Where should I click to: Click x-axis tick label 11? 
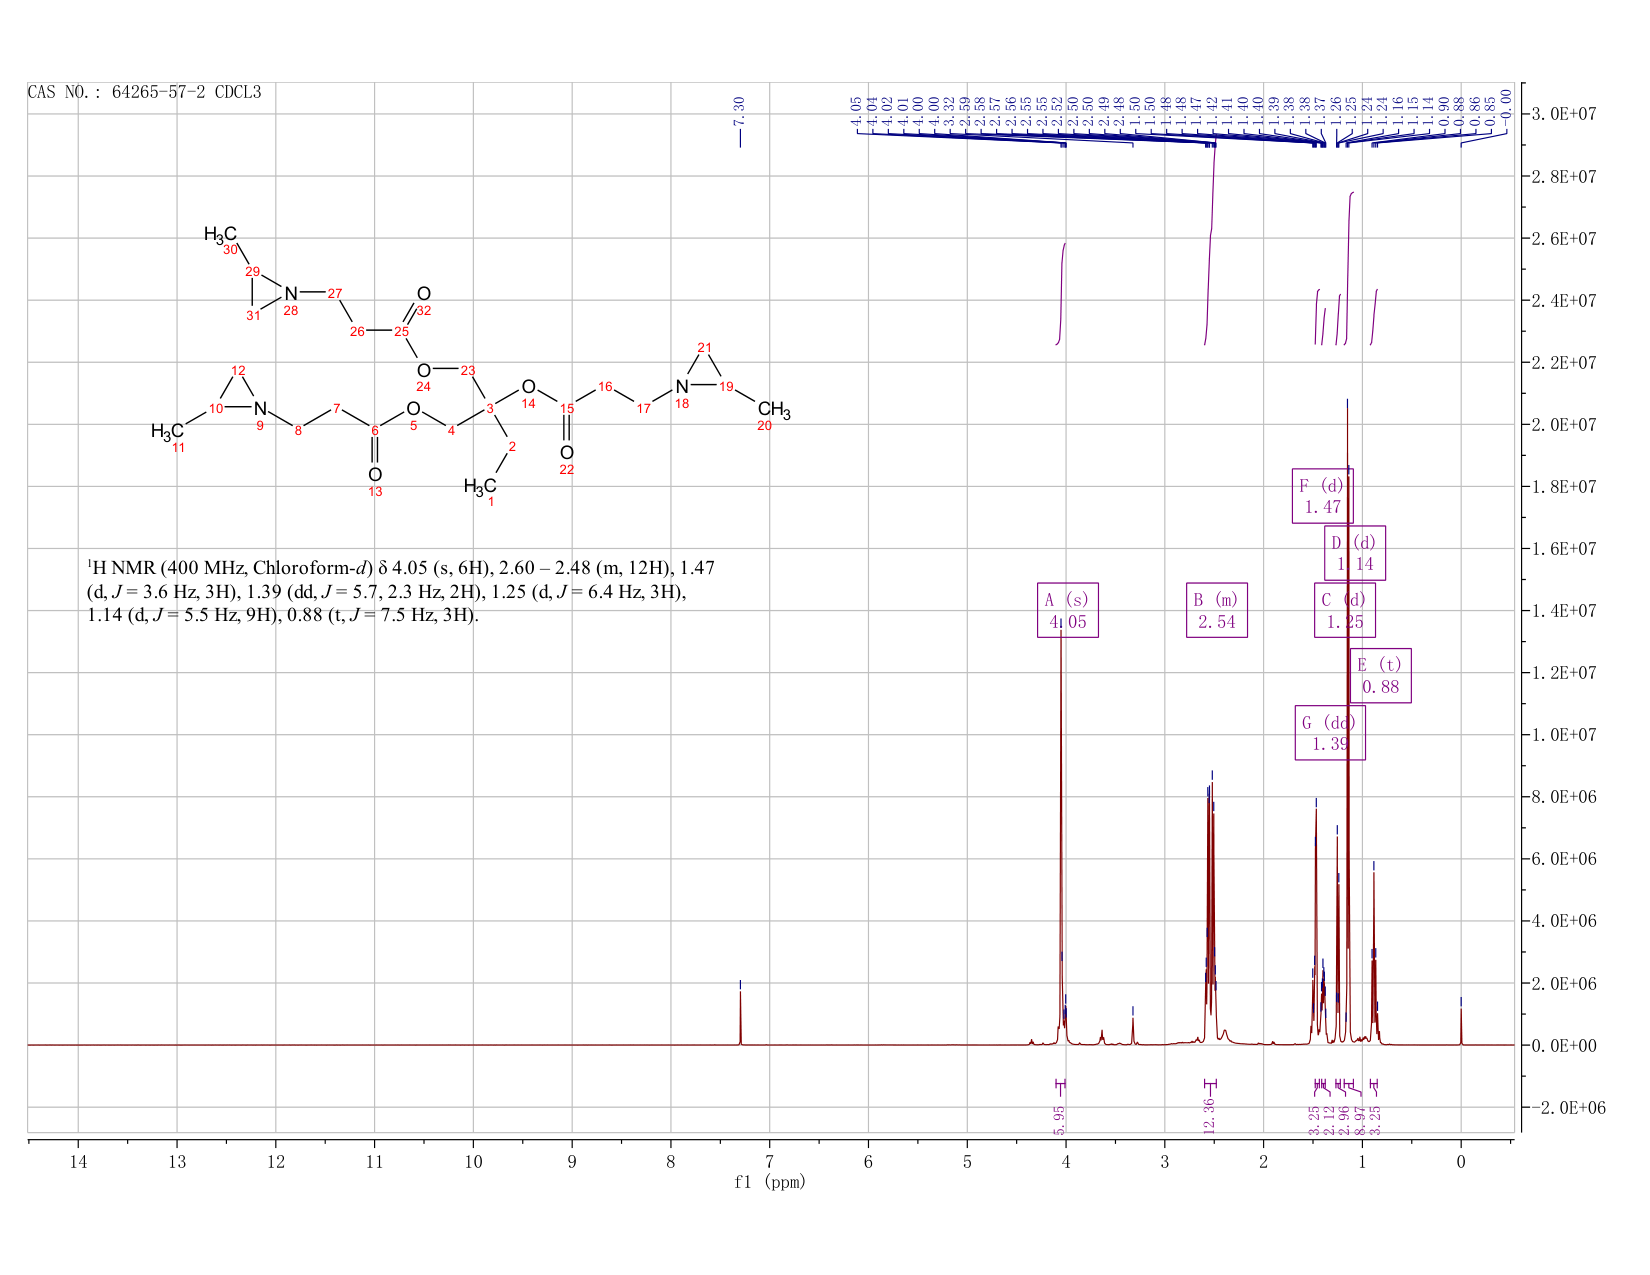tap(375, 1162)
